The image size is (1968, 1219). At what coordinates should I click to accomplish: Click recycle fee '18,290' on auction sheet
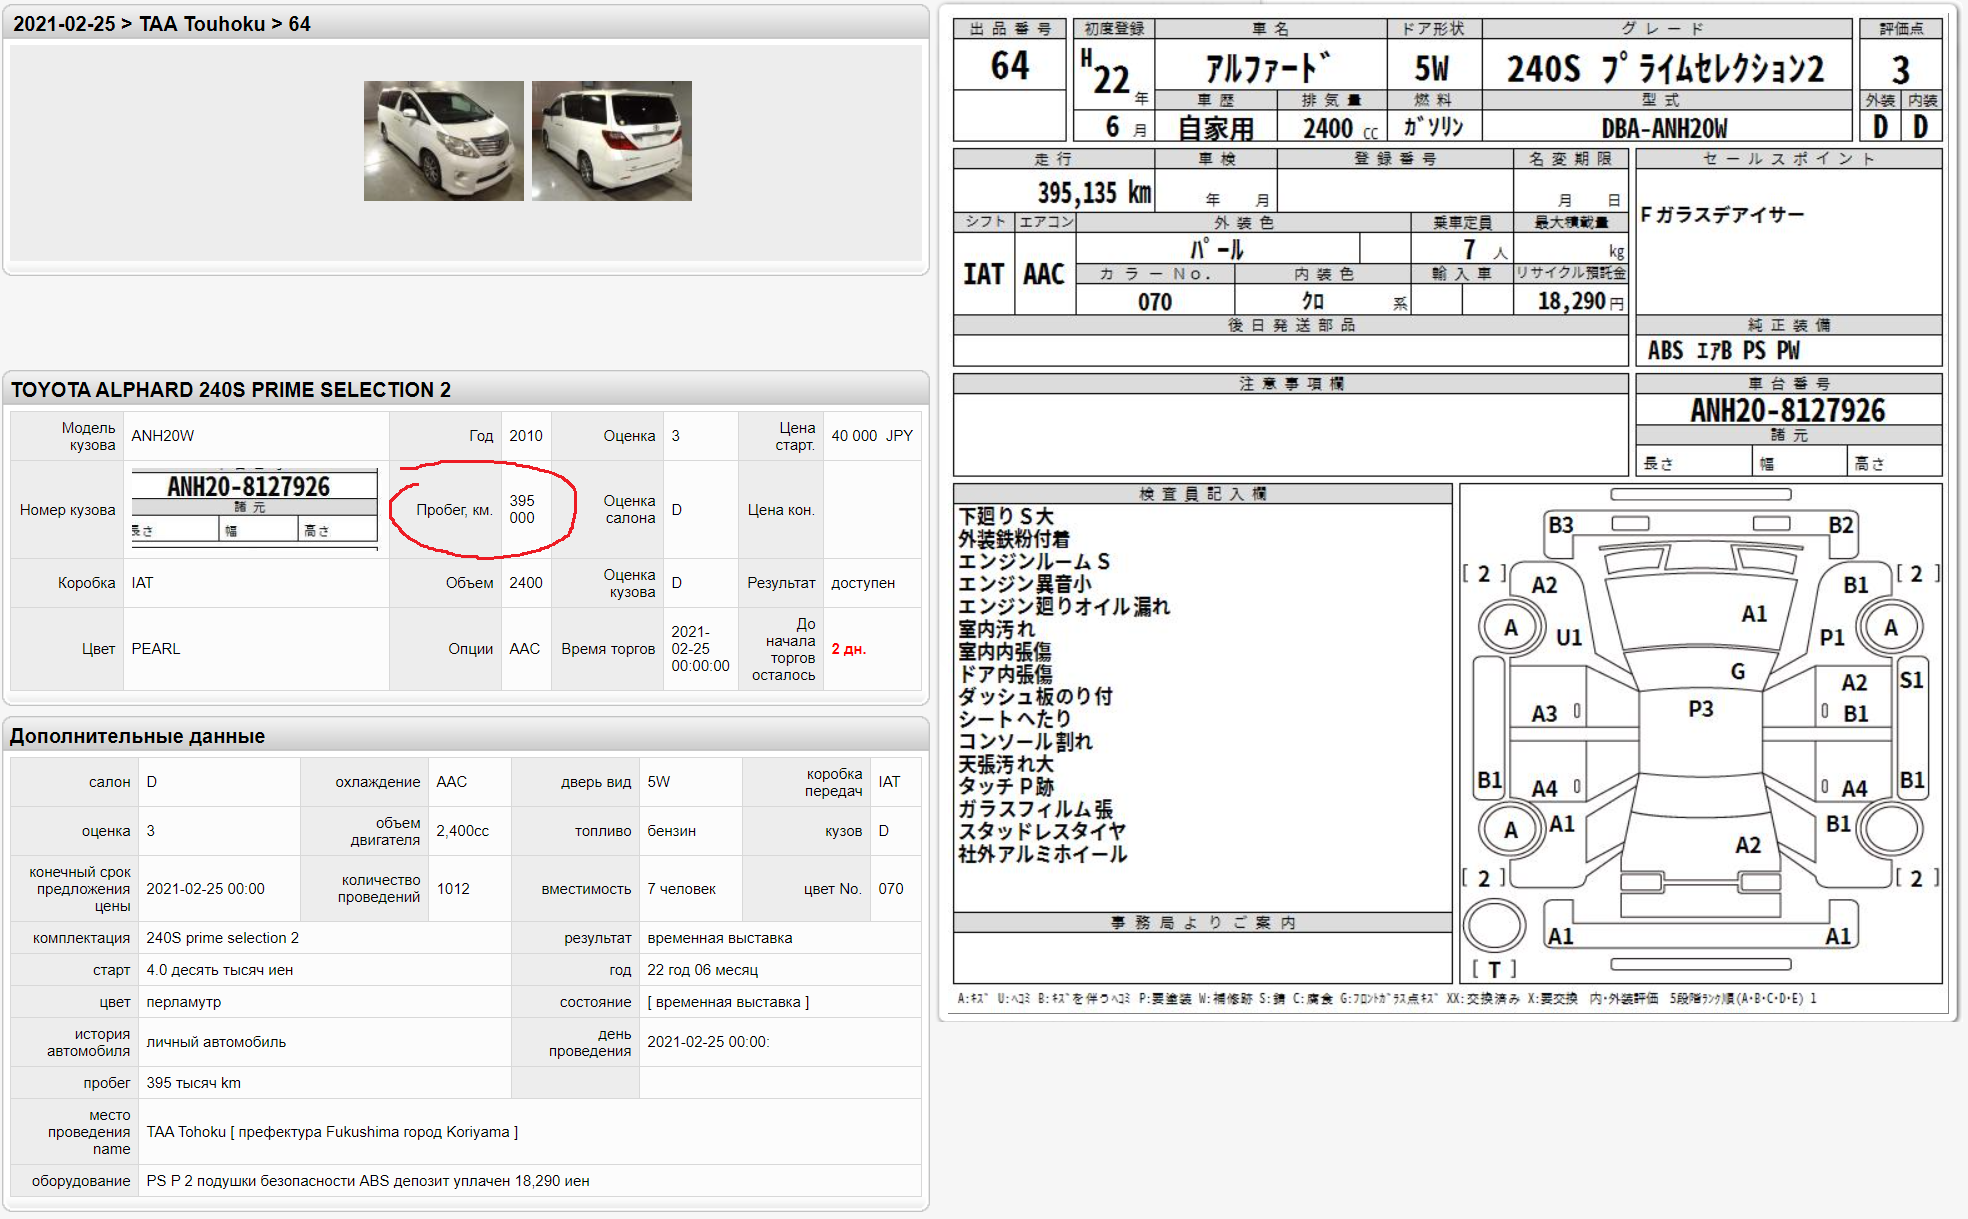(x=1572, y=301)
